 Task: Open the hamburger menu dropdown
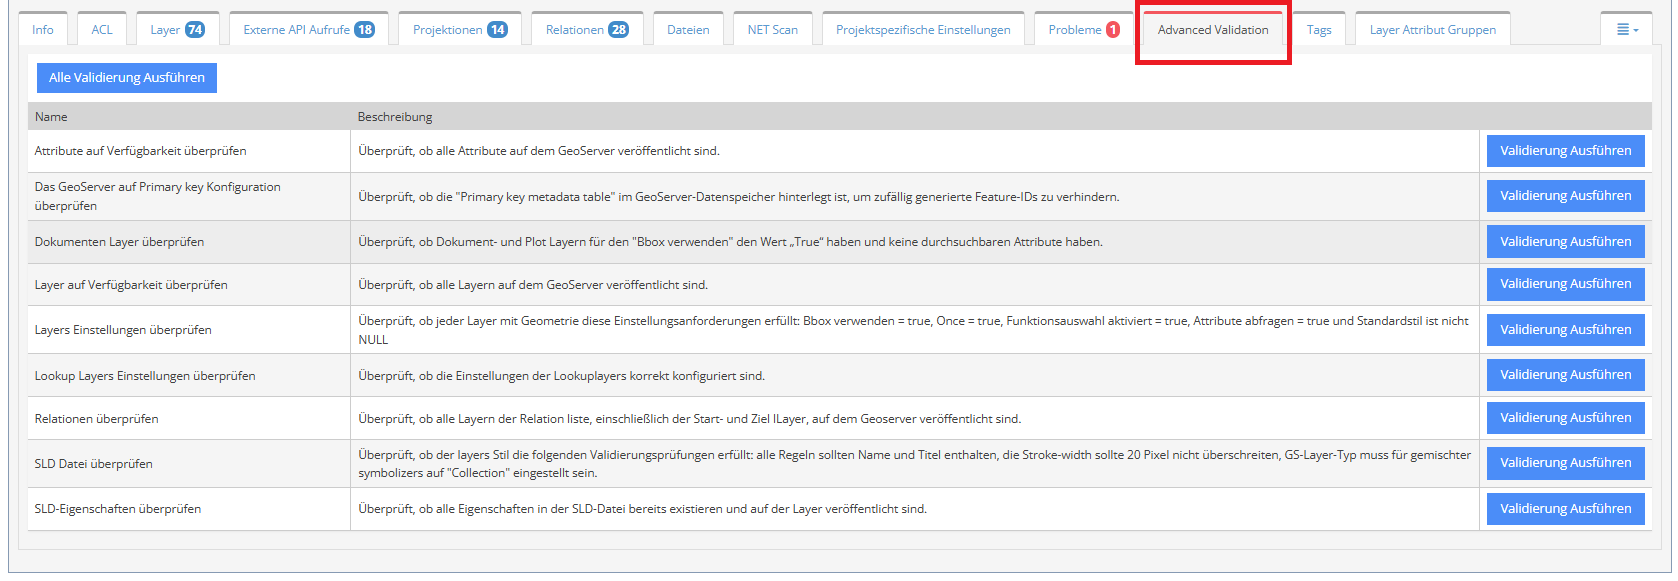[1627, 30]
